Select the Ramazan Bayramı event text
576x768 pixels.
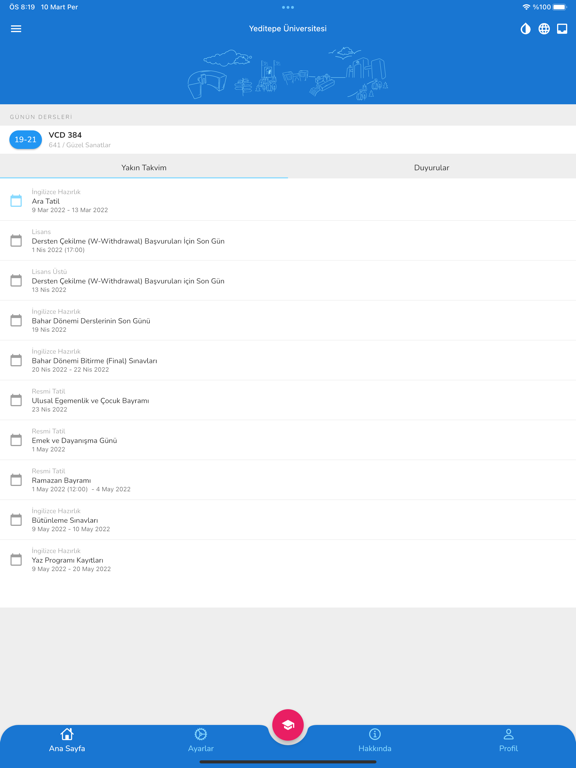61,480
